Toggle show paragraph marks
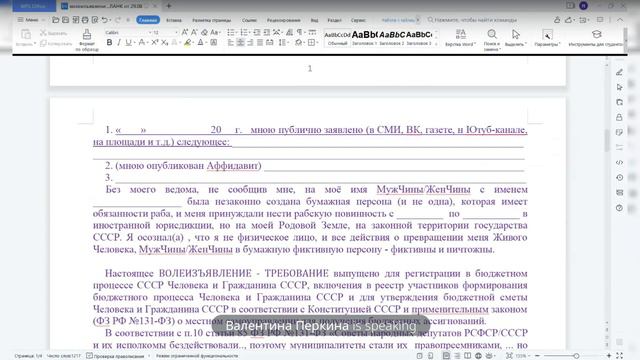The width and height of the screenshot is (640, 360). tap(300, 32)
